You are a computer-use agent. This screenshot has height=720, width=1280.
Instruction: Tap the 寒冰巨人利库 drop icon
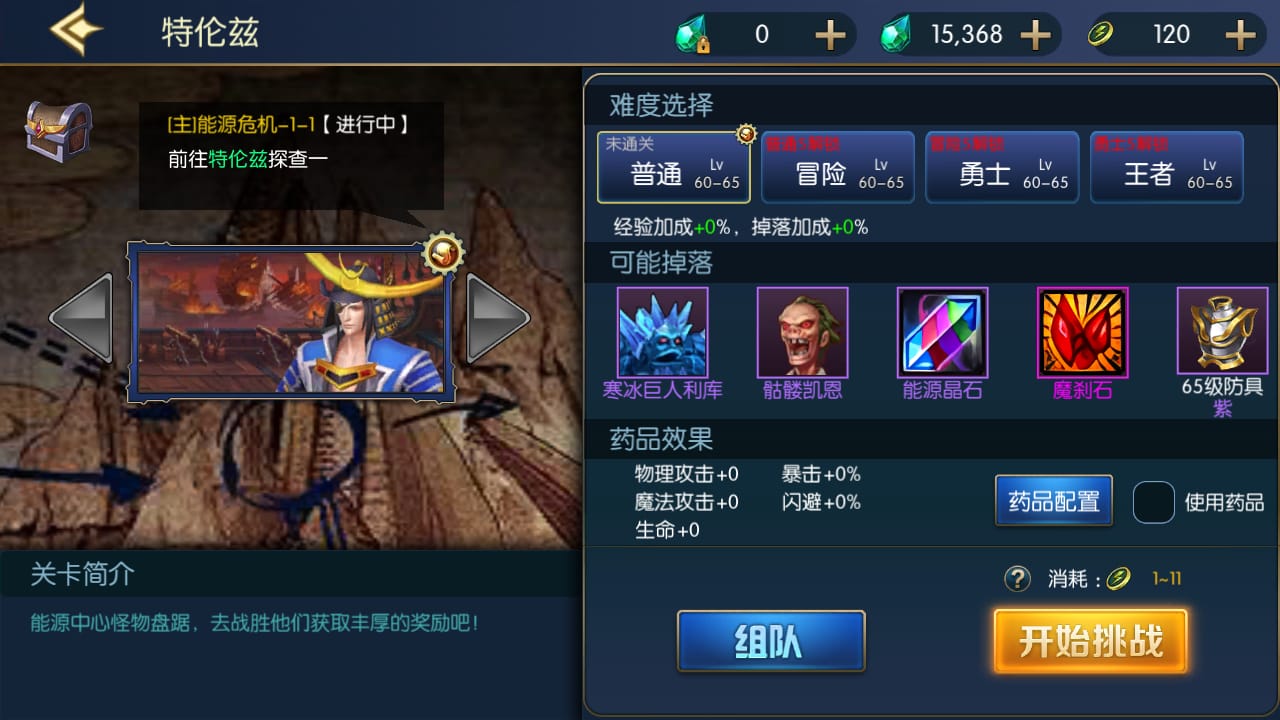pyautogui.click(x=662, y=332)
